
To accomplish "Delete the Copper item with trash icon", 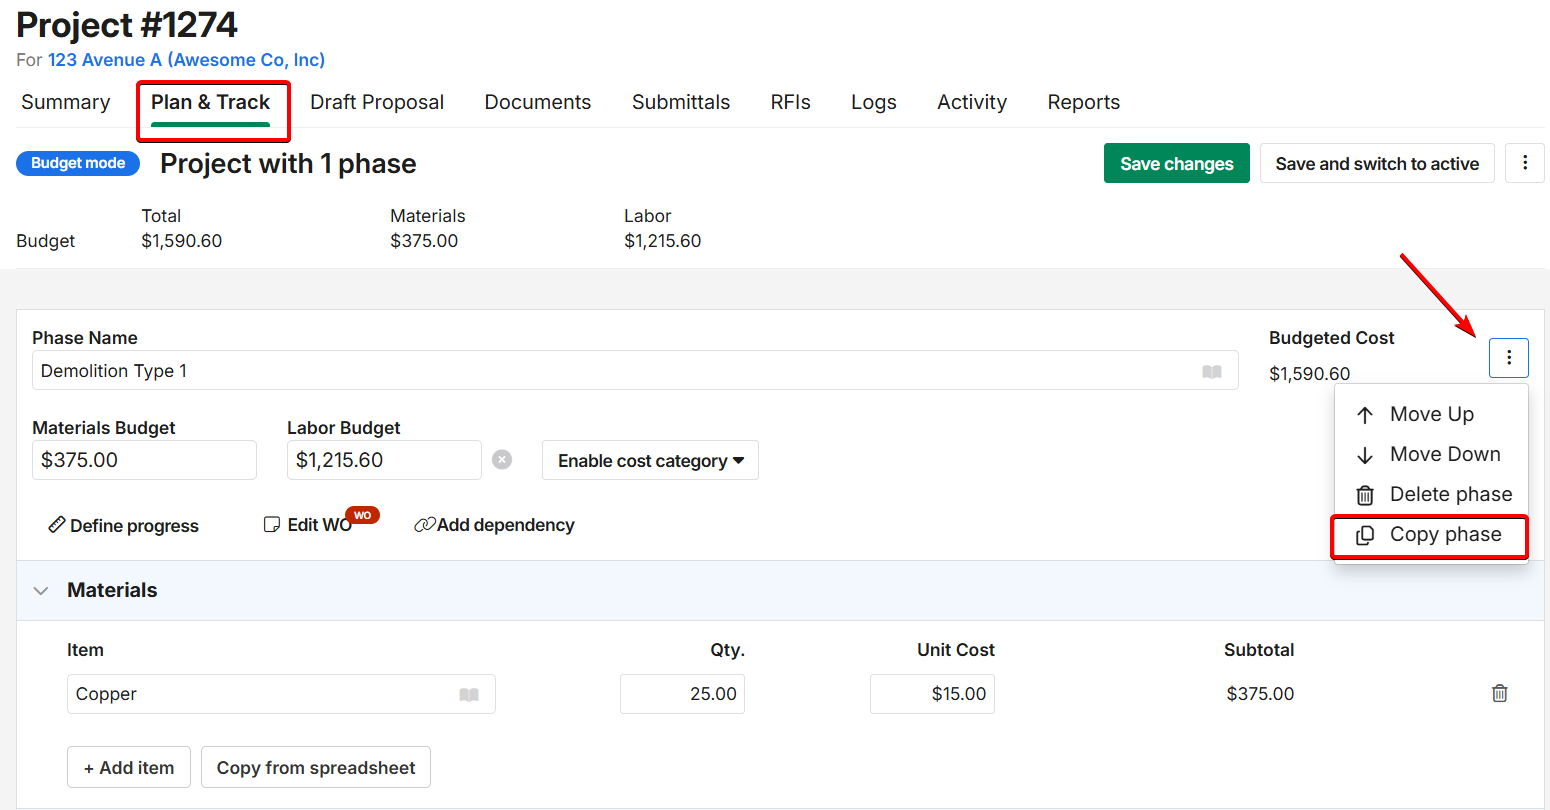I will (1499, 693).
